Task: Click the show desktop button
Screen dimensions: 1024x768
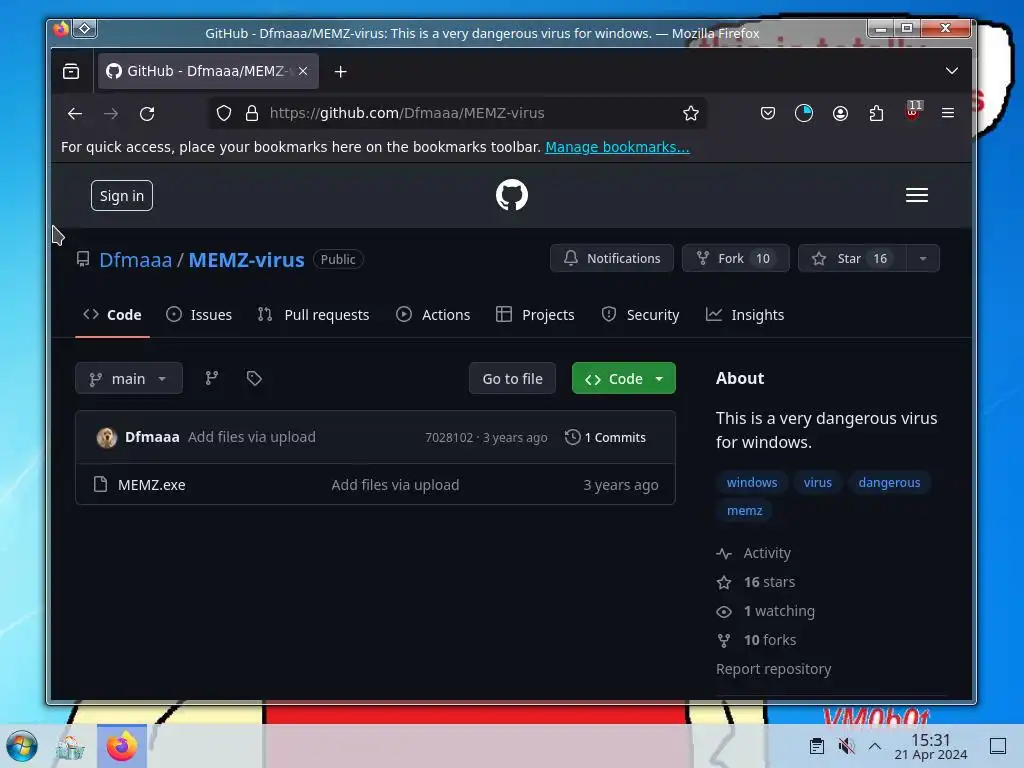Action: point(998,746)
